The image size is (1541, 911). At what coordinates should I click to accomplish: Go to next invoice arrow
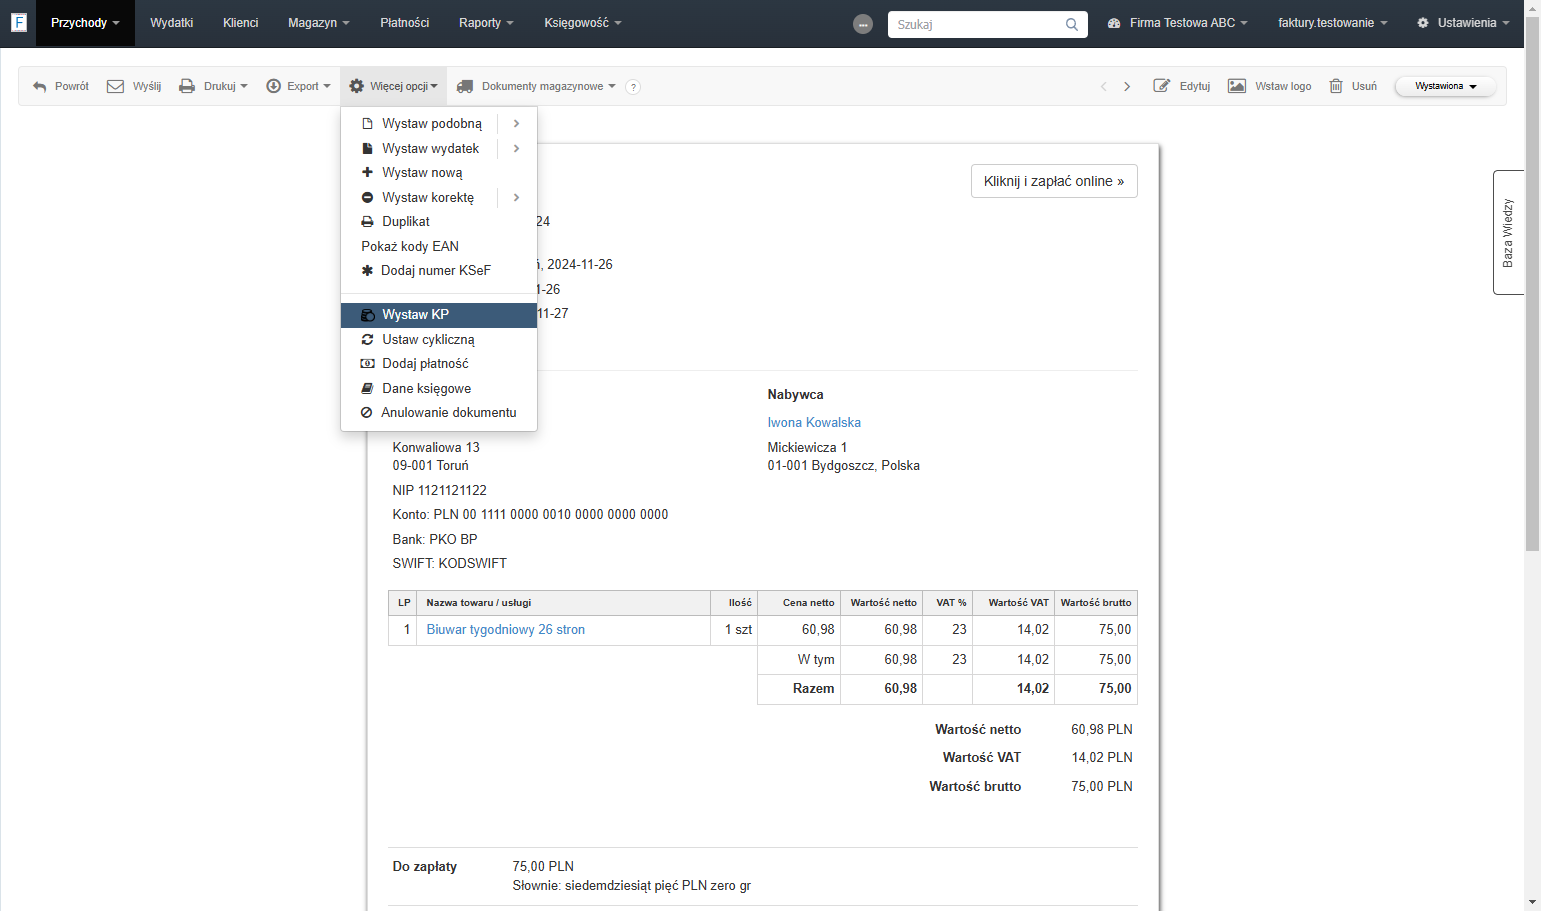pyautogui.click(x=1127, y=87)
